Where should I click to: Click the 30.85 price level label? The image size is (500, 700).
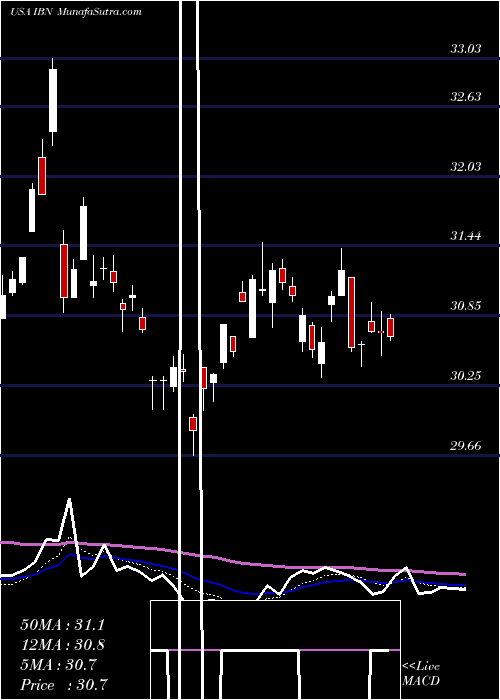pos(466,306)
